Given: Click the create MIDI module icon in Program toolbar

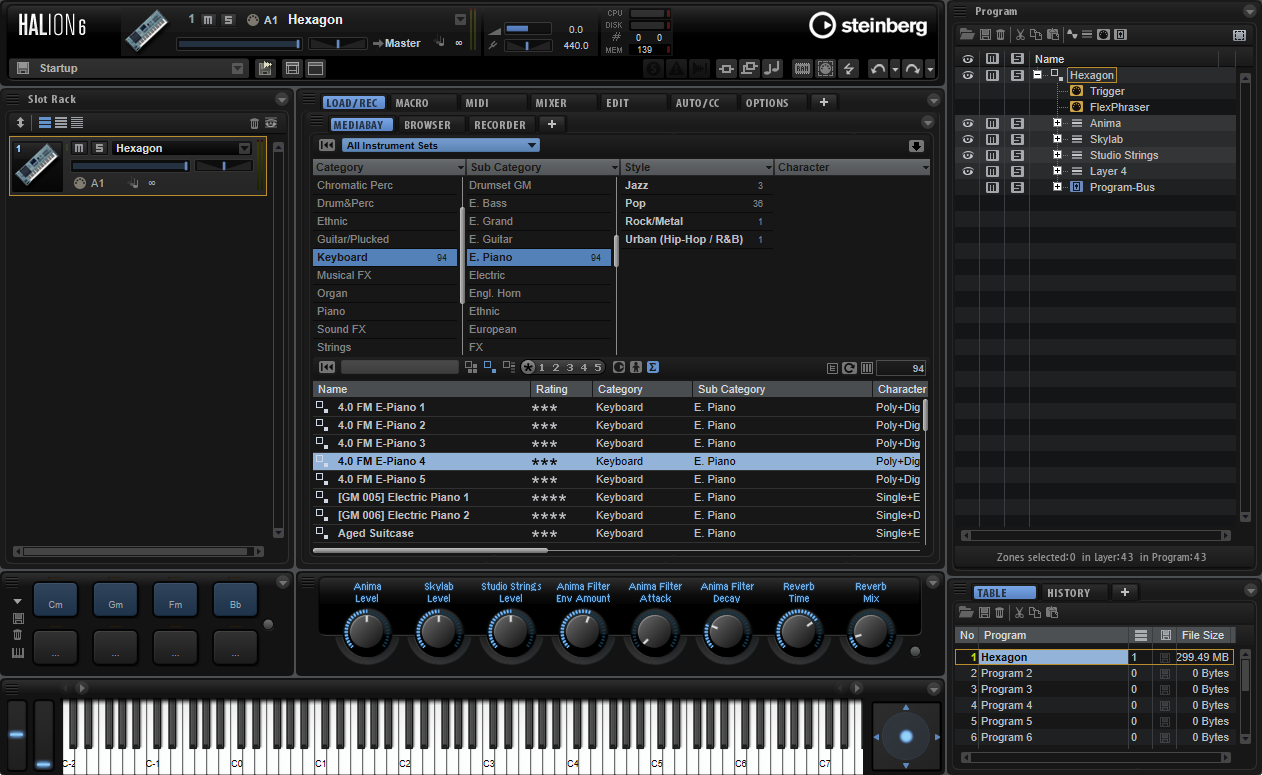Looking at the screenshot, I should 1103,35.
